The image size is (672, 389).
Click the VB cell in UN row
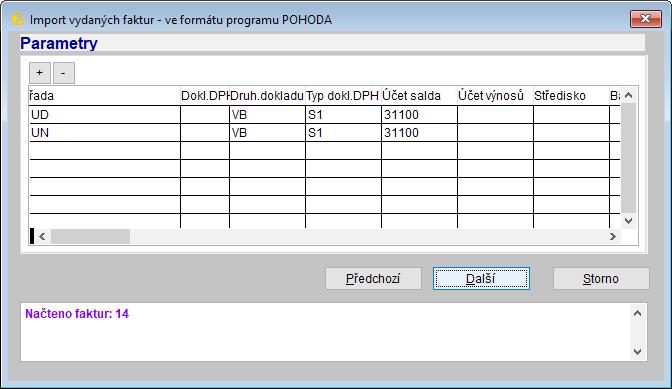[267, 133]
